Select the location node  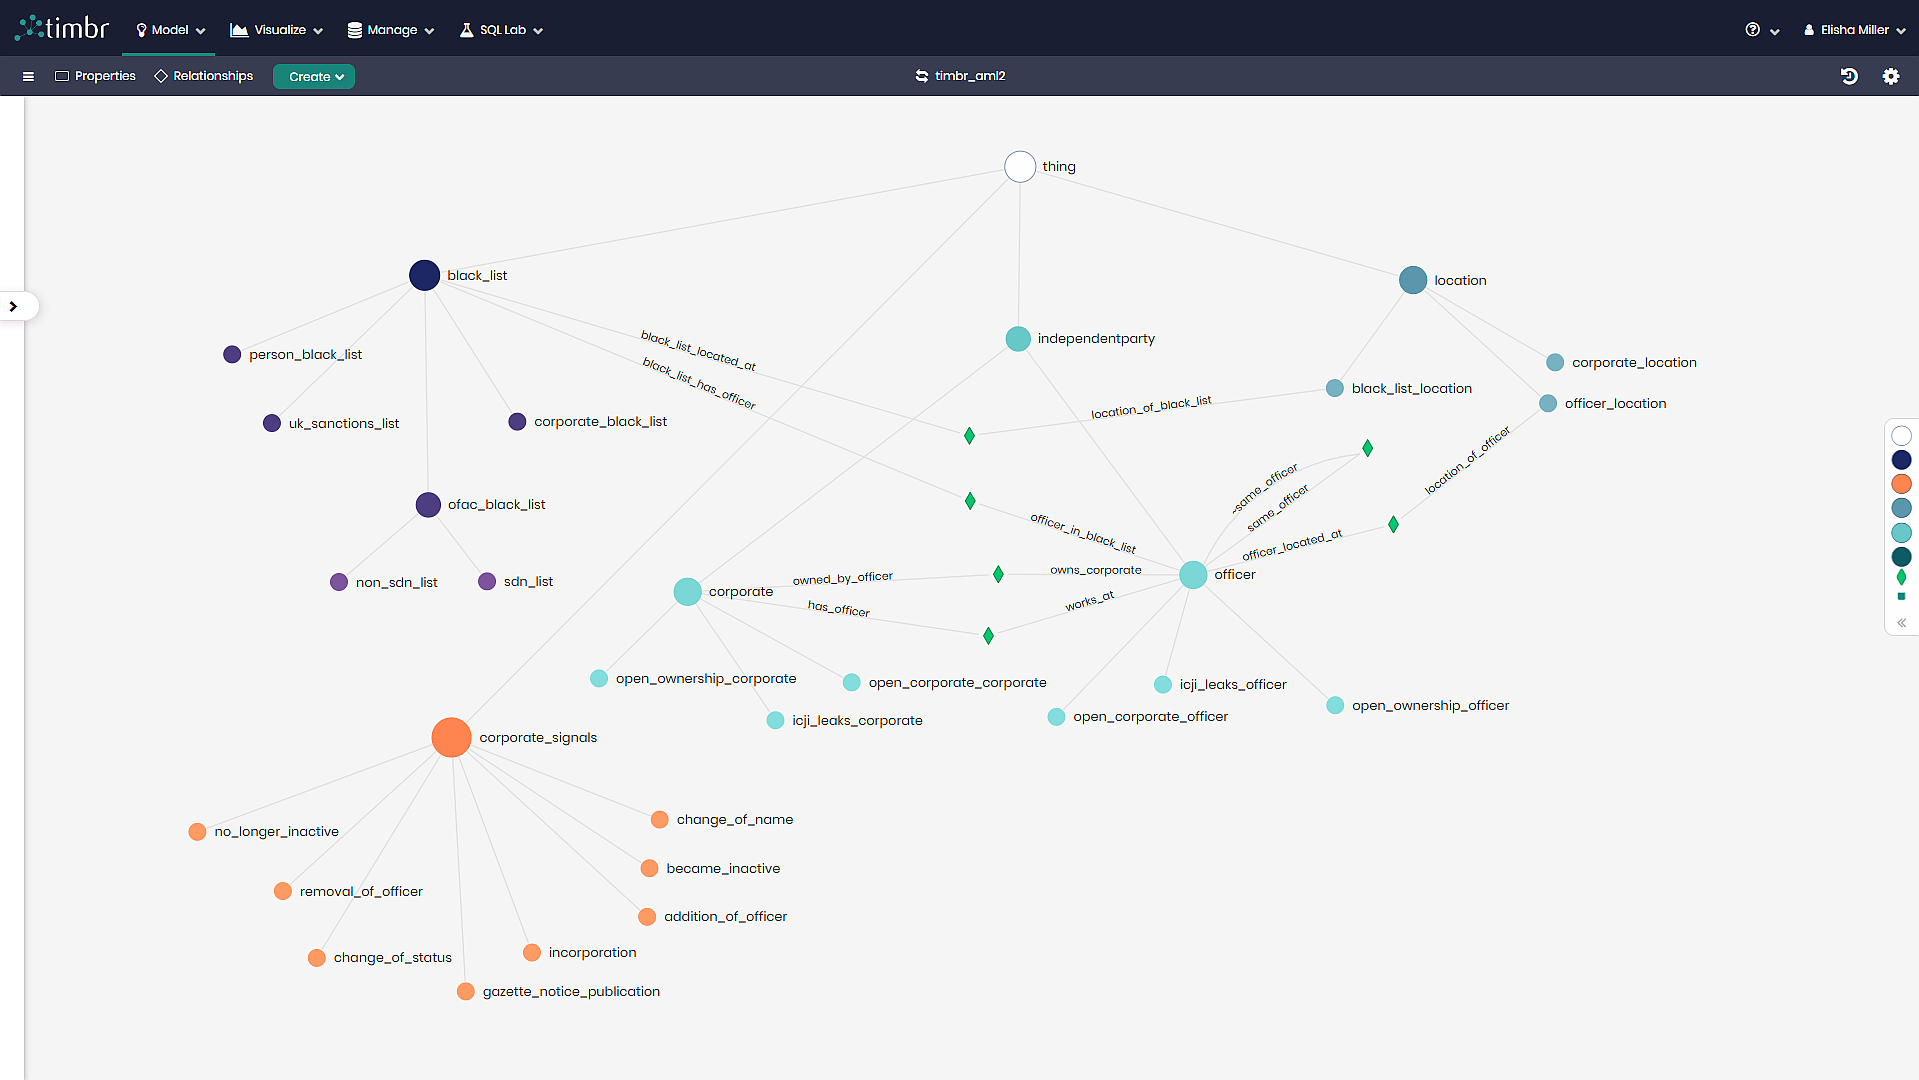1412,280
